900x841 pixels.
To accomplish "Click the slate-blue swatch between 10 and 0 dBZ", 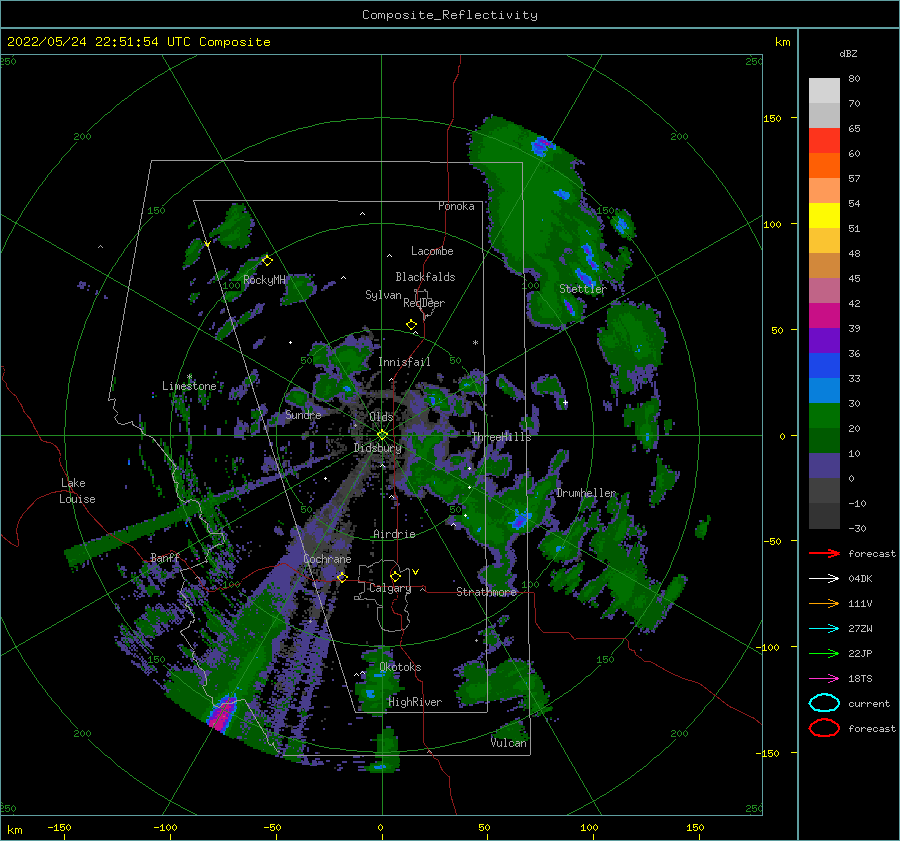I will 824,466.
